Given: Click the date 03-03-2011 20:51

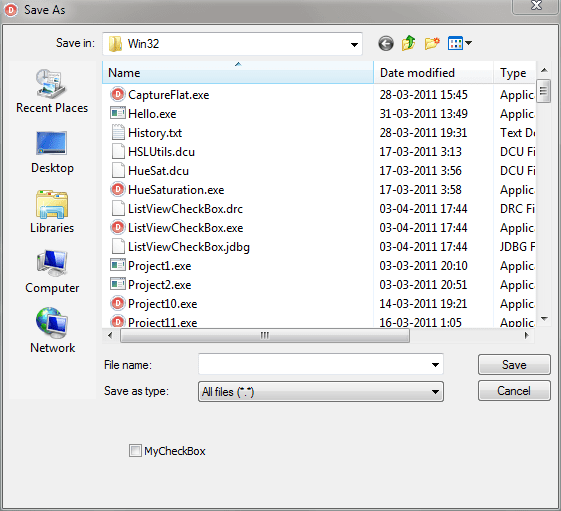Looking at the screenshot, I should tap(423, 284).
